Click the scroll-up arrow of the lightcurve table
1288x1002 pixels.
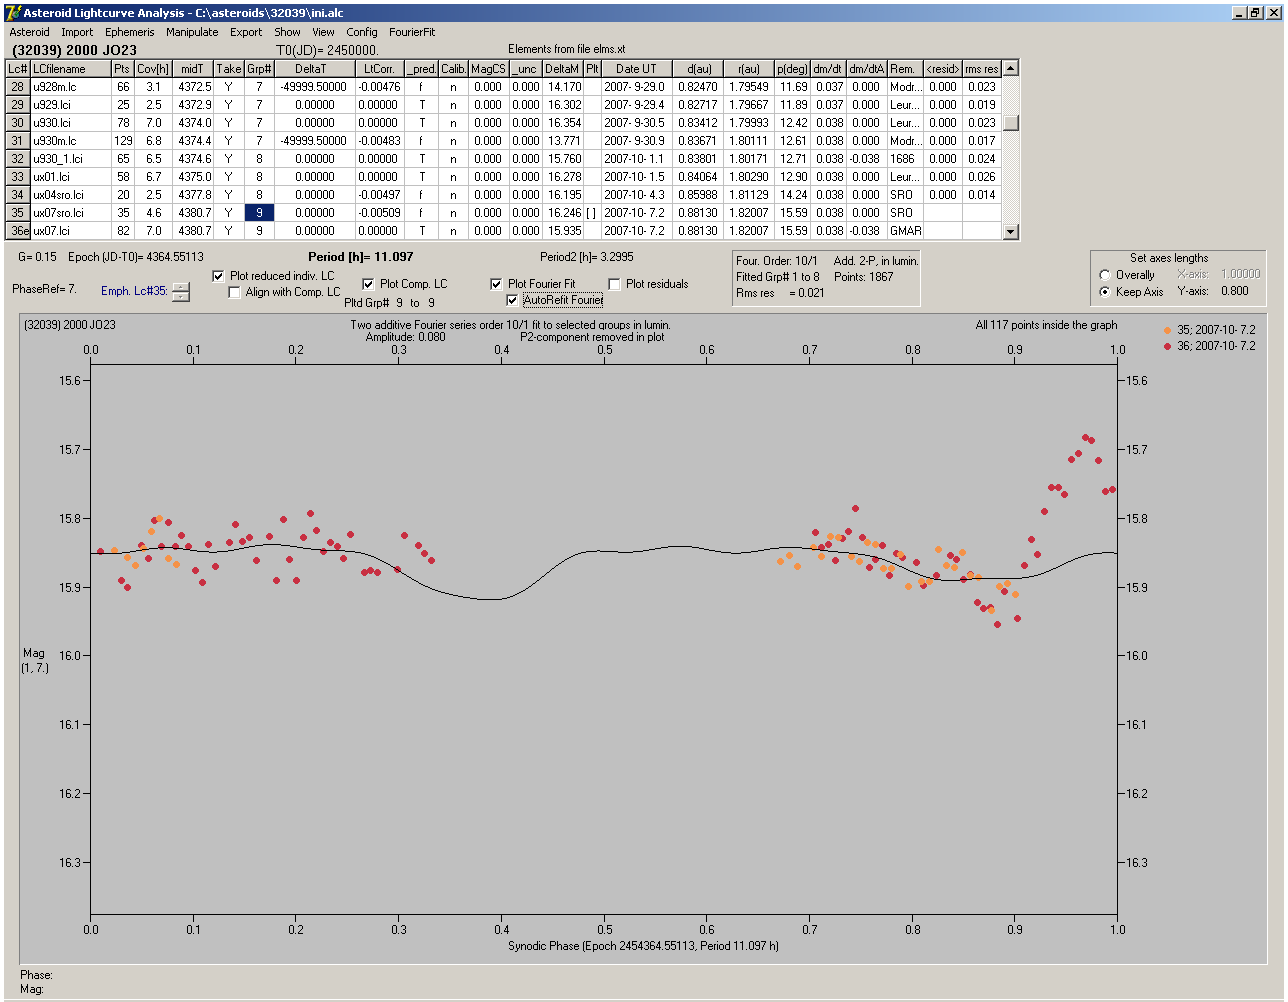click(x=1011, y=68)
